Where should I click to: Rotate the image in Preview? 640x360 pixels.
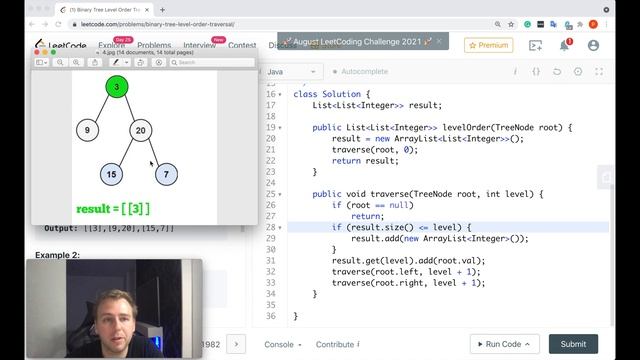coord(140,62)
